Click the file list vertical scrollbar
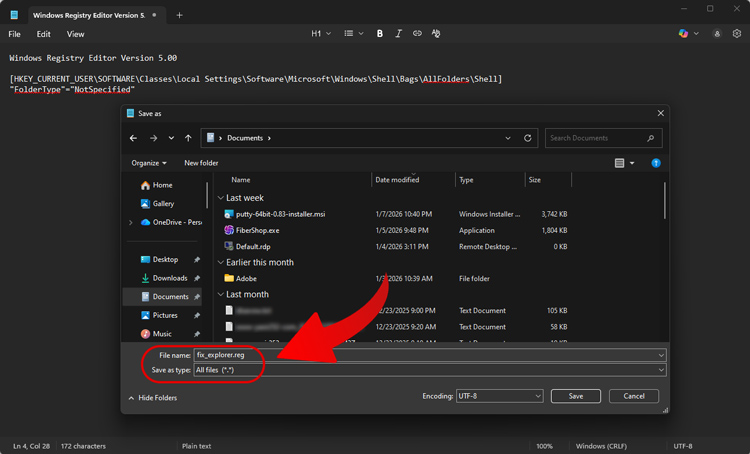The width and height of the screenshot is (750, 454). click(x=664, y=200)
